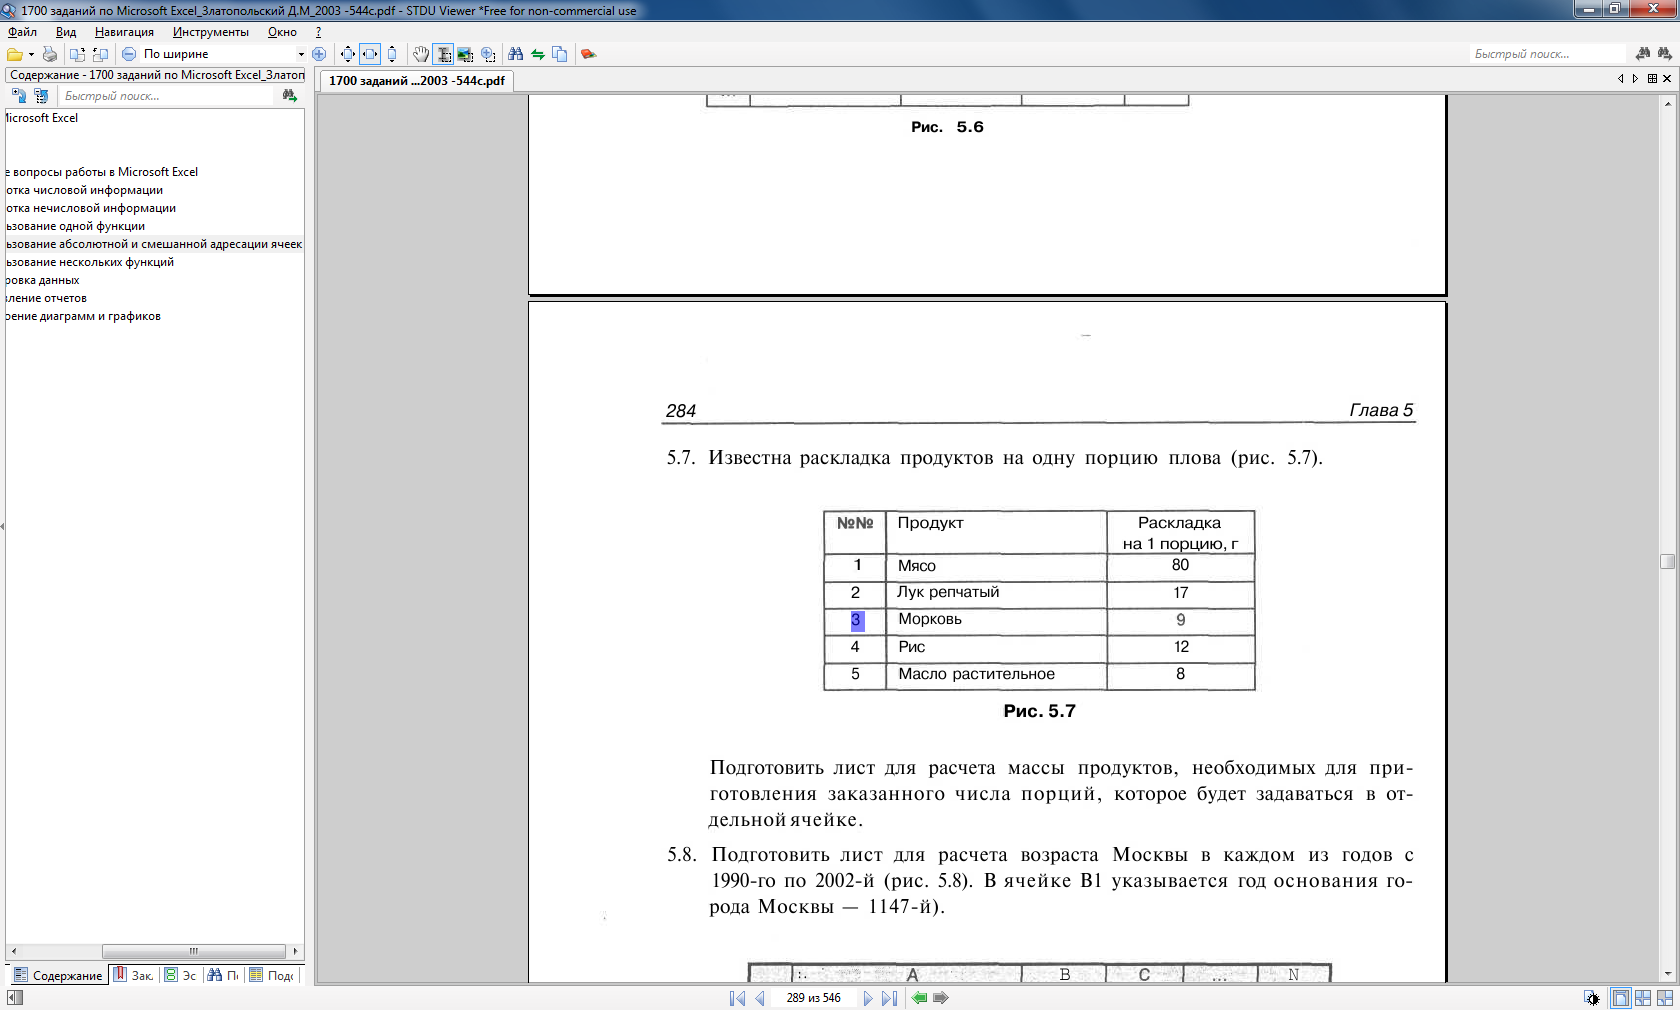The image size is (1680, 1010).
Task: Select the Hand pan tool
Action: click(421, 54)
